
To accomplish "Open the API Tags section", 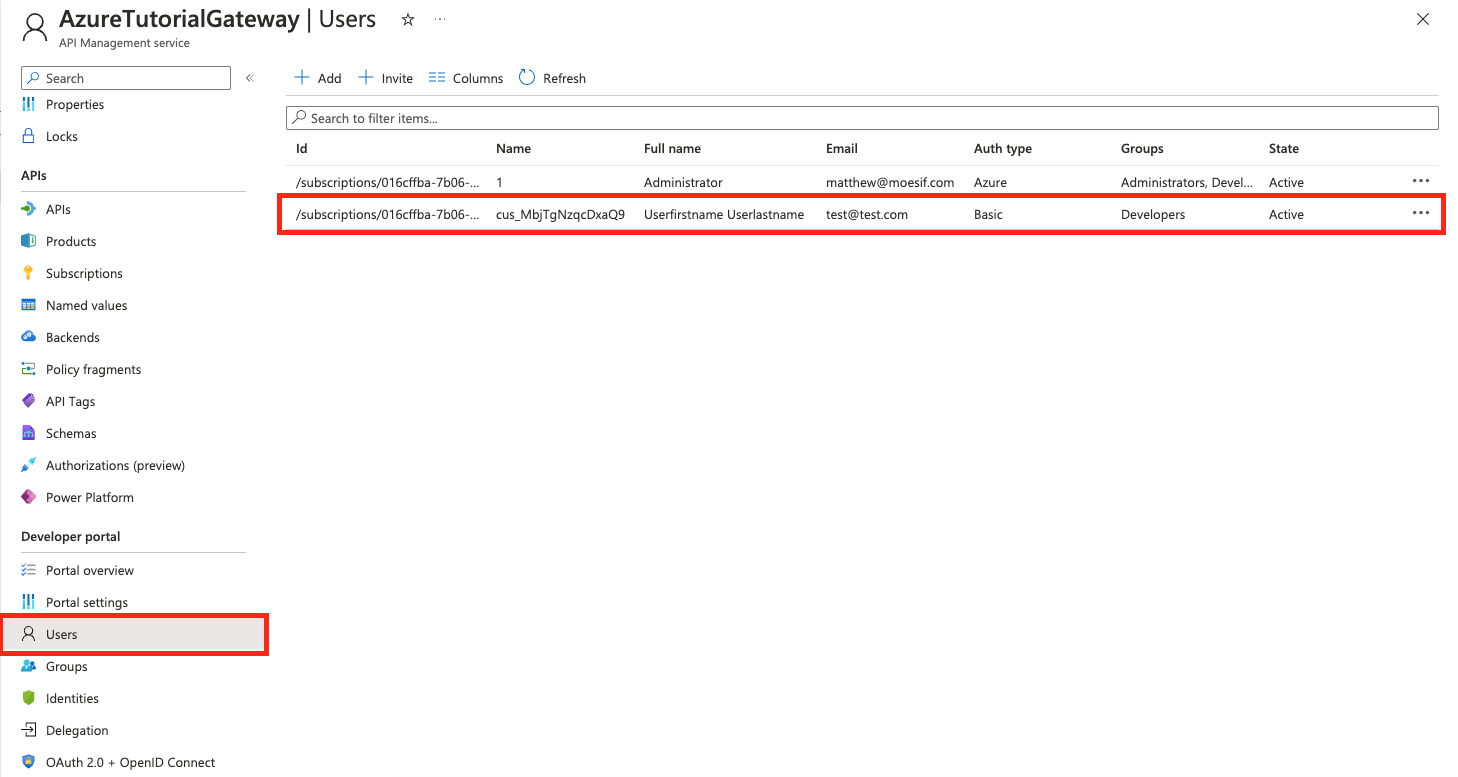I will pyautogui.click(x=70, y=402).
